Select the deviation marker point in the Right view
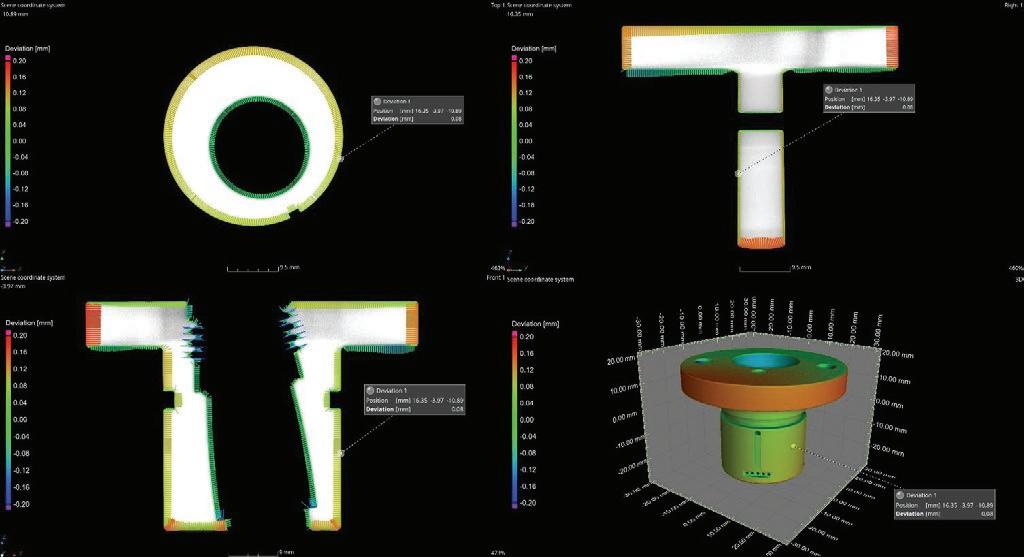This screenshot has width=1024, height=557. (738, 174)
